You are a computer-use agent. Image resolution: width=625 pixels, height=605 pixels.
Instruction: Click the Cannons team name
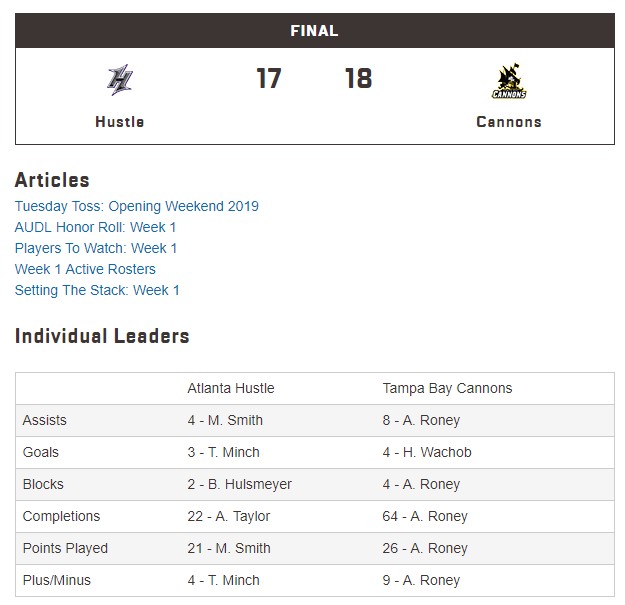click(x=509, y=122)
